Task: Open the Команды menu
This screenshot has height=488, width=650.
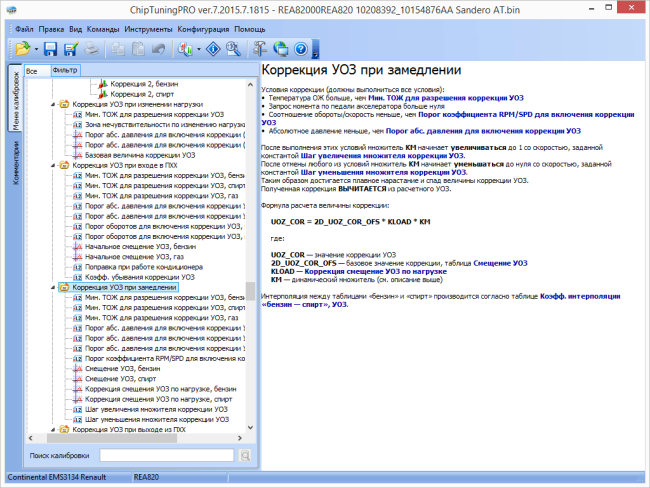Action: pos(103,29)
